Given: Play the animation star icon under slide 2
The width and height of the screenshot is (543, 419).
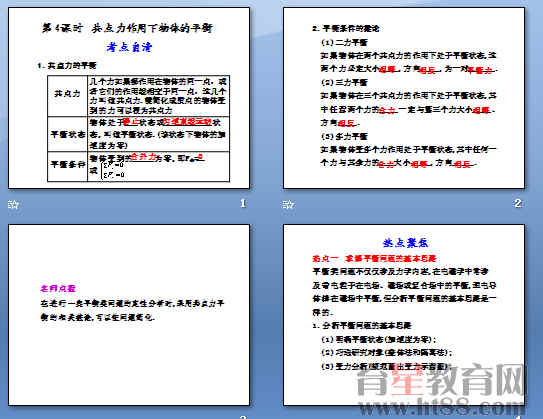Looking at the screenshot, I should coord(288,205).
